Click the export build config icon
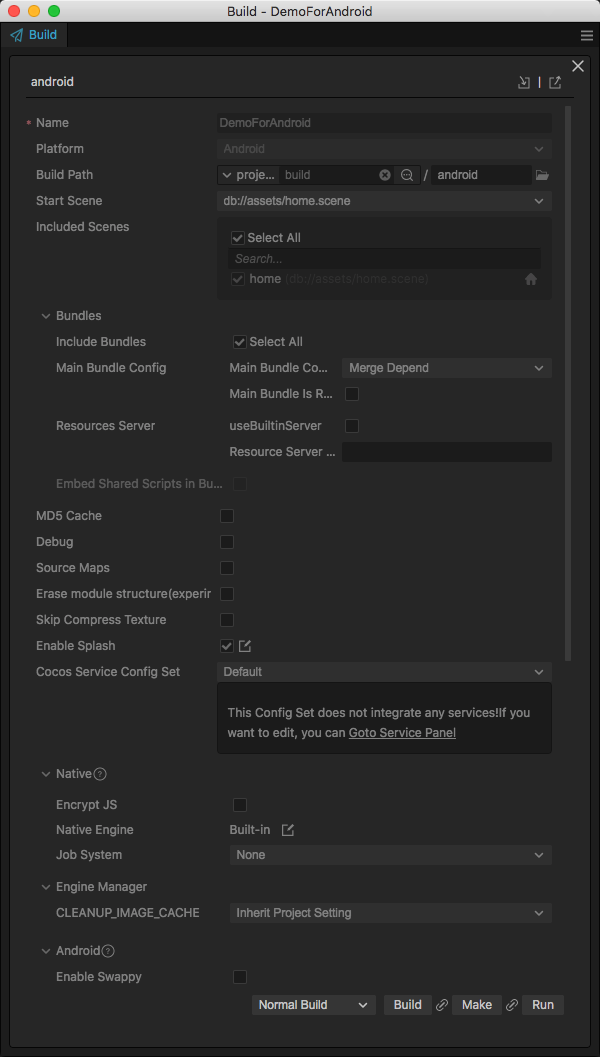Image resolution: width=600 pixels, height=1057 pixels. coord(555,83)
